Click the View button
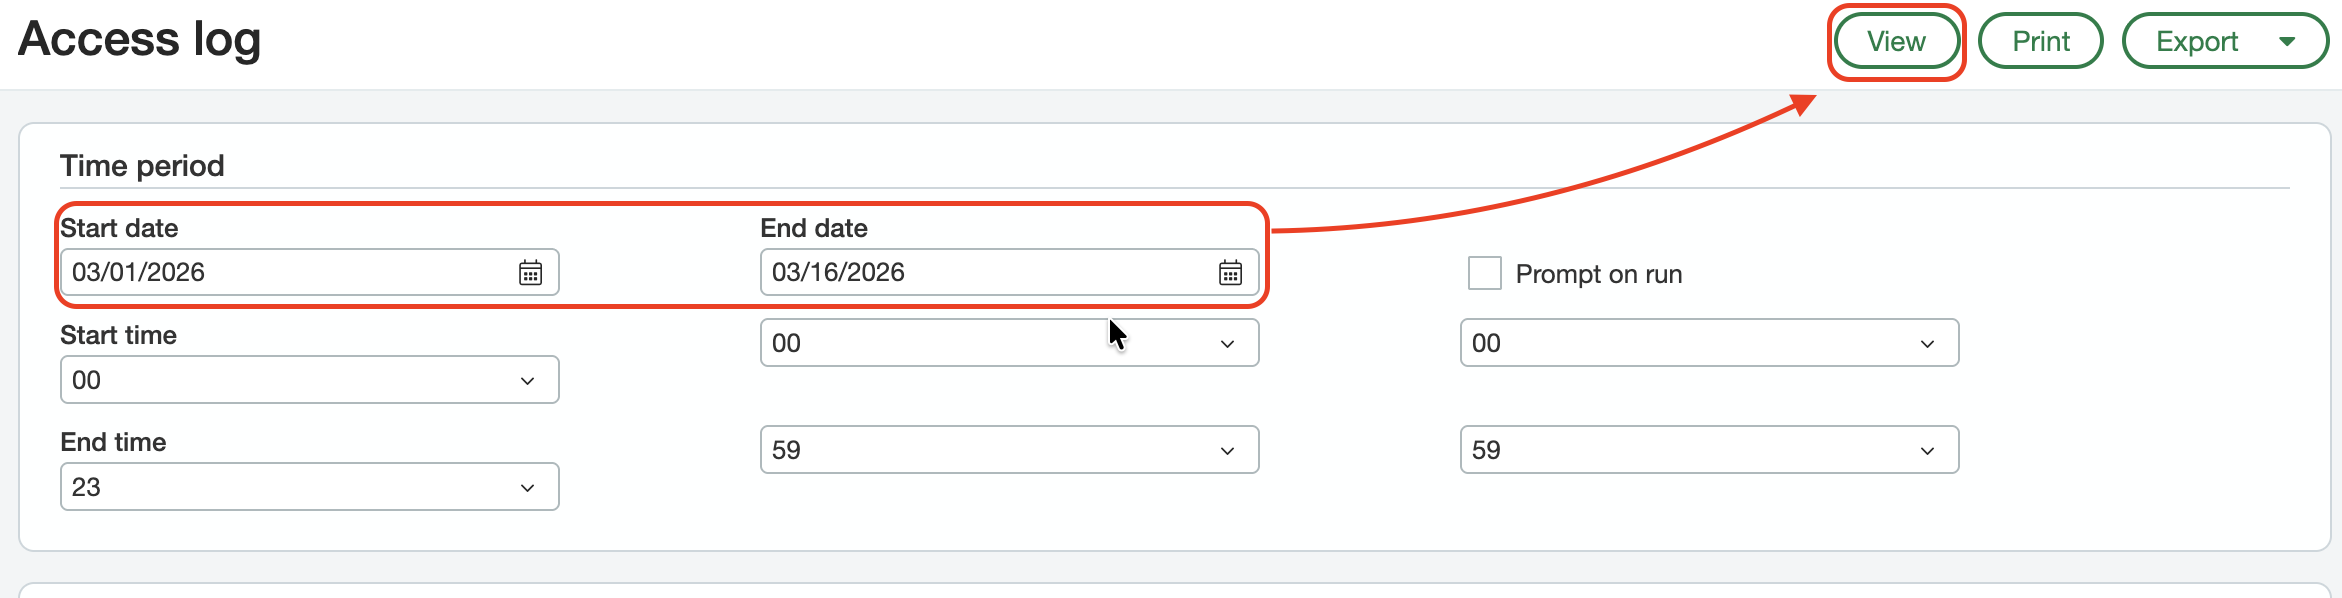 [x=1896, y=41]
